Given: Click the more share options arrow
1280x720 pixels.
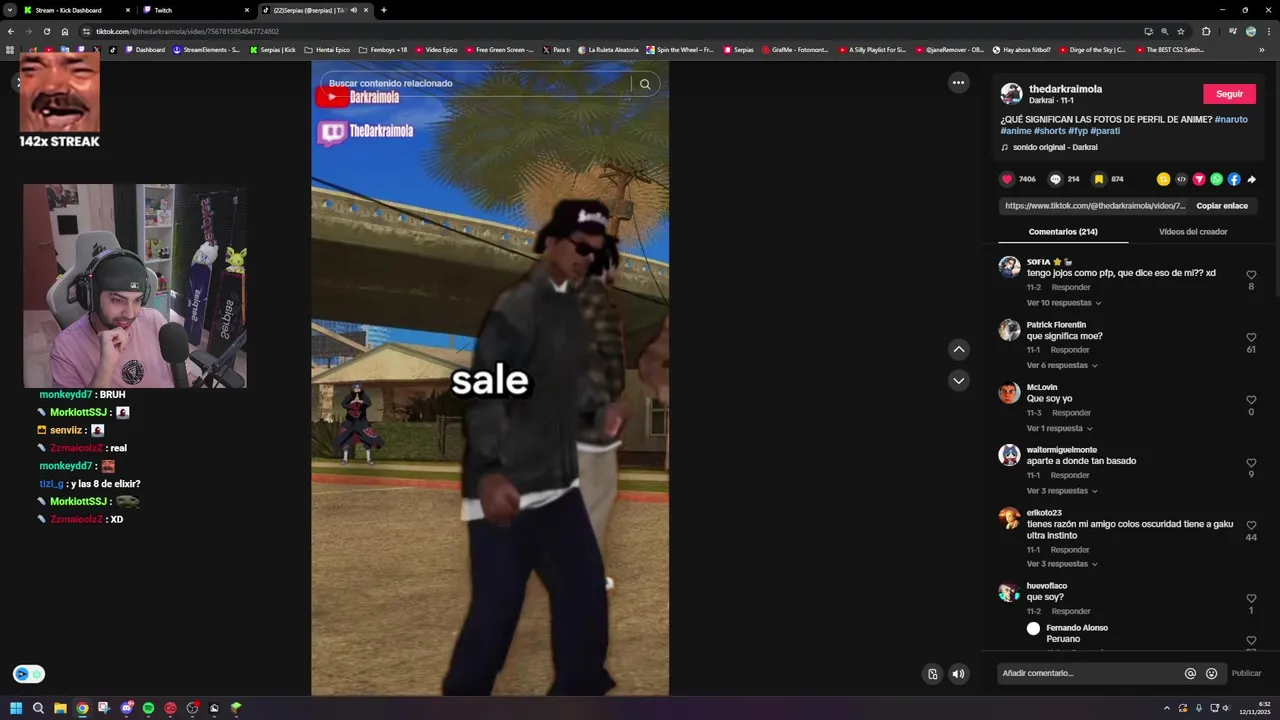Looking at the screenshot, I should (1251, 179).
